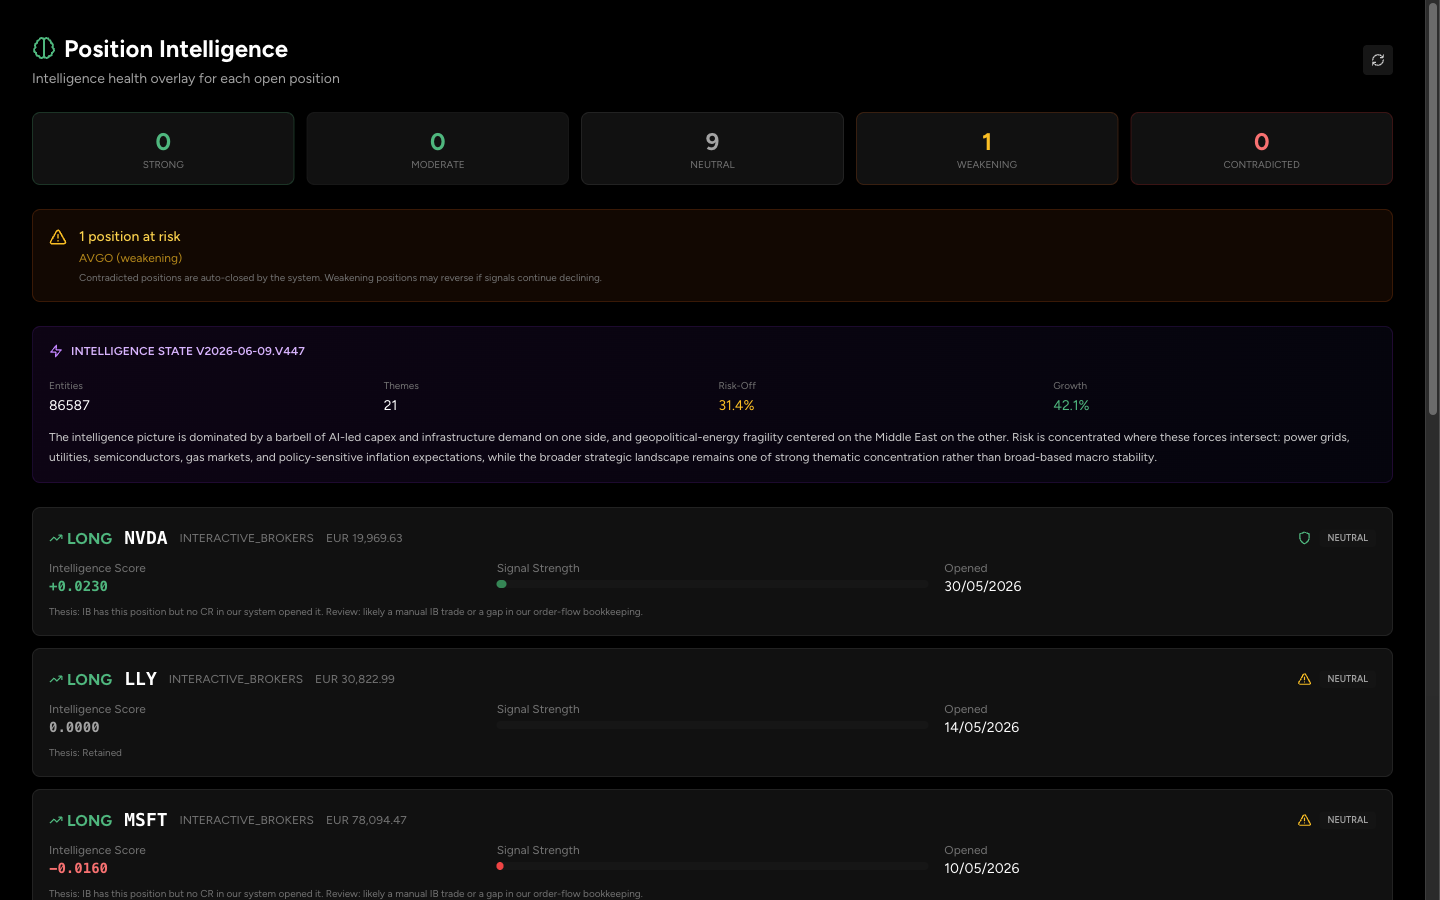This screenshot has width=1440, height=900.
Task: Click the brain icon beside Position Intelligence
Action: (44, 48)
